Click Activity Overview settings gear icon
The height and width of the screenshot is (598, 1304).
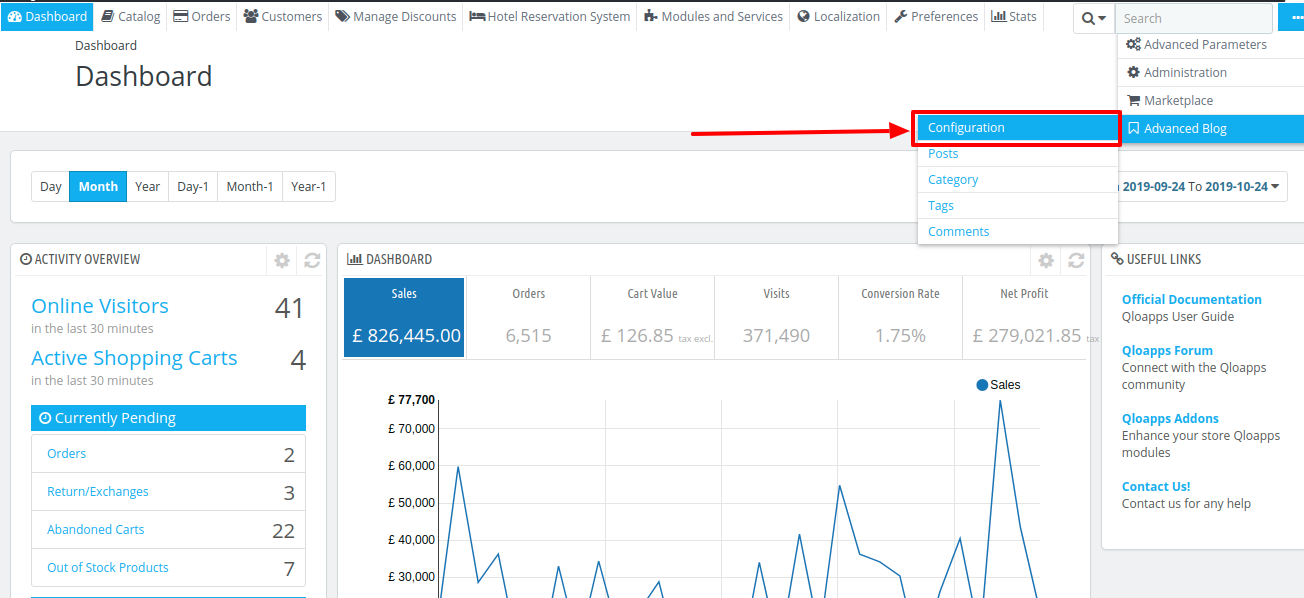[282, 260]
